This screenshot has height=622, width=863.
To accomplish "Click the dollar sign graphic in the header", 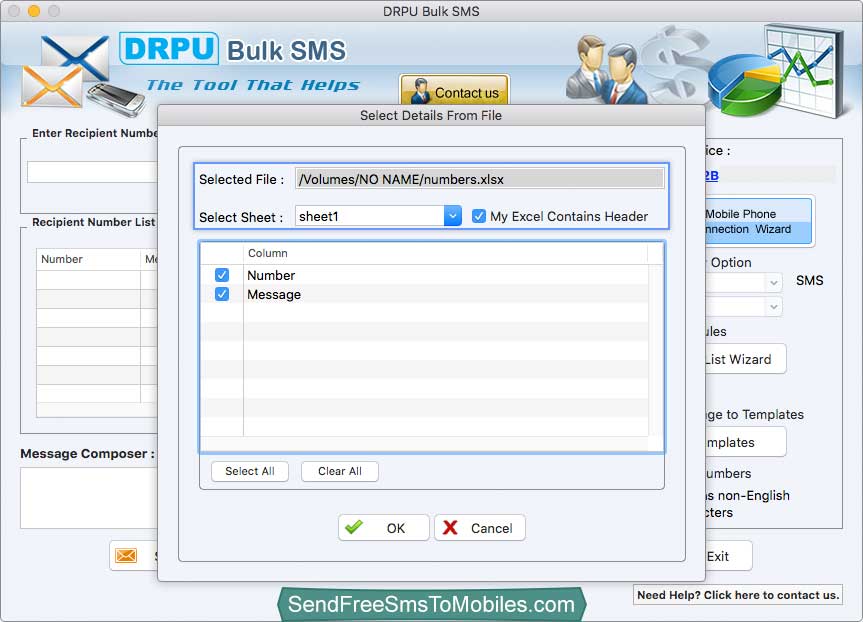I will point(676,63).
